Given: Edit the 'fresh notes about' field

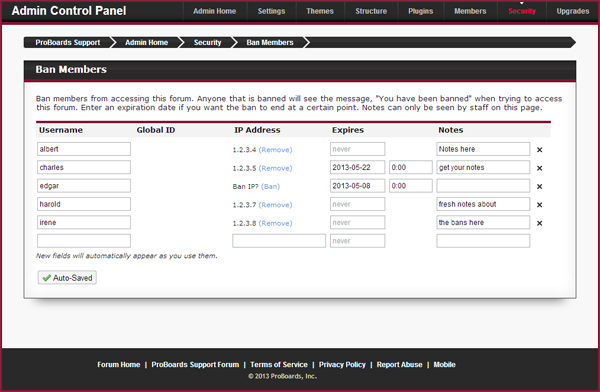Looking at the screenshot, I should point(483,204).
